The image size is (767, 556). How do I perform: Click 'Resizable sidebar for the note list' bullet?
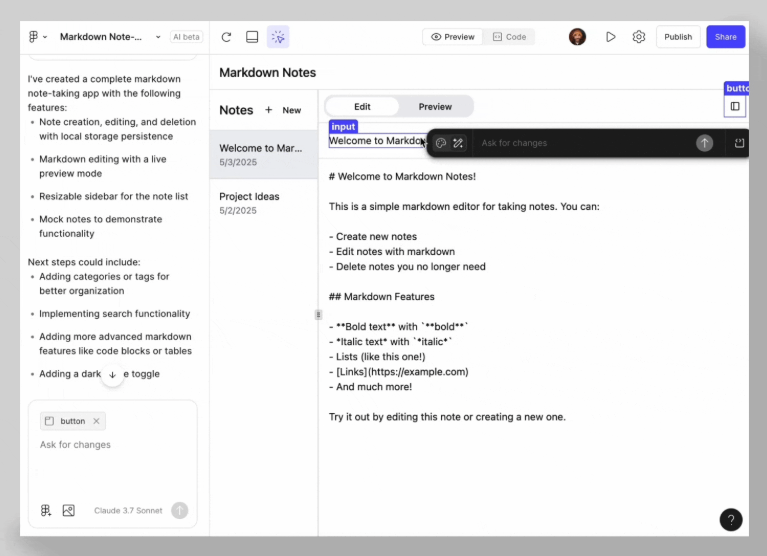113,196
